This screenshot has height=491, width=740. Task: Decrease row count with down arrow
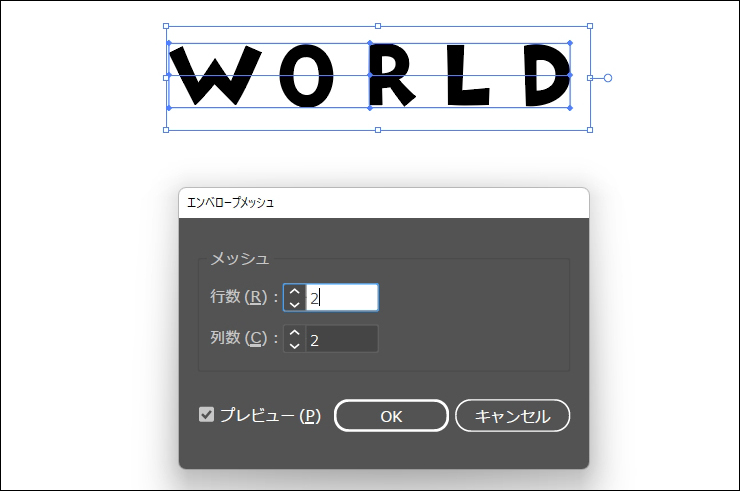tap(294, 304)
